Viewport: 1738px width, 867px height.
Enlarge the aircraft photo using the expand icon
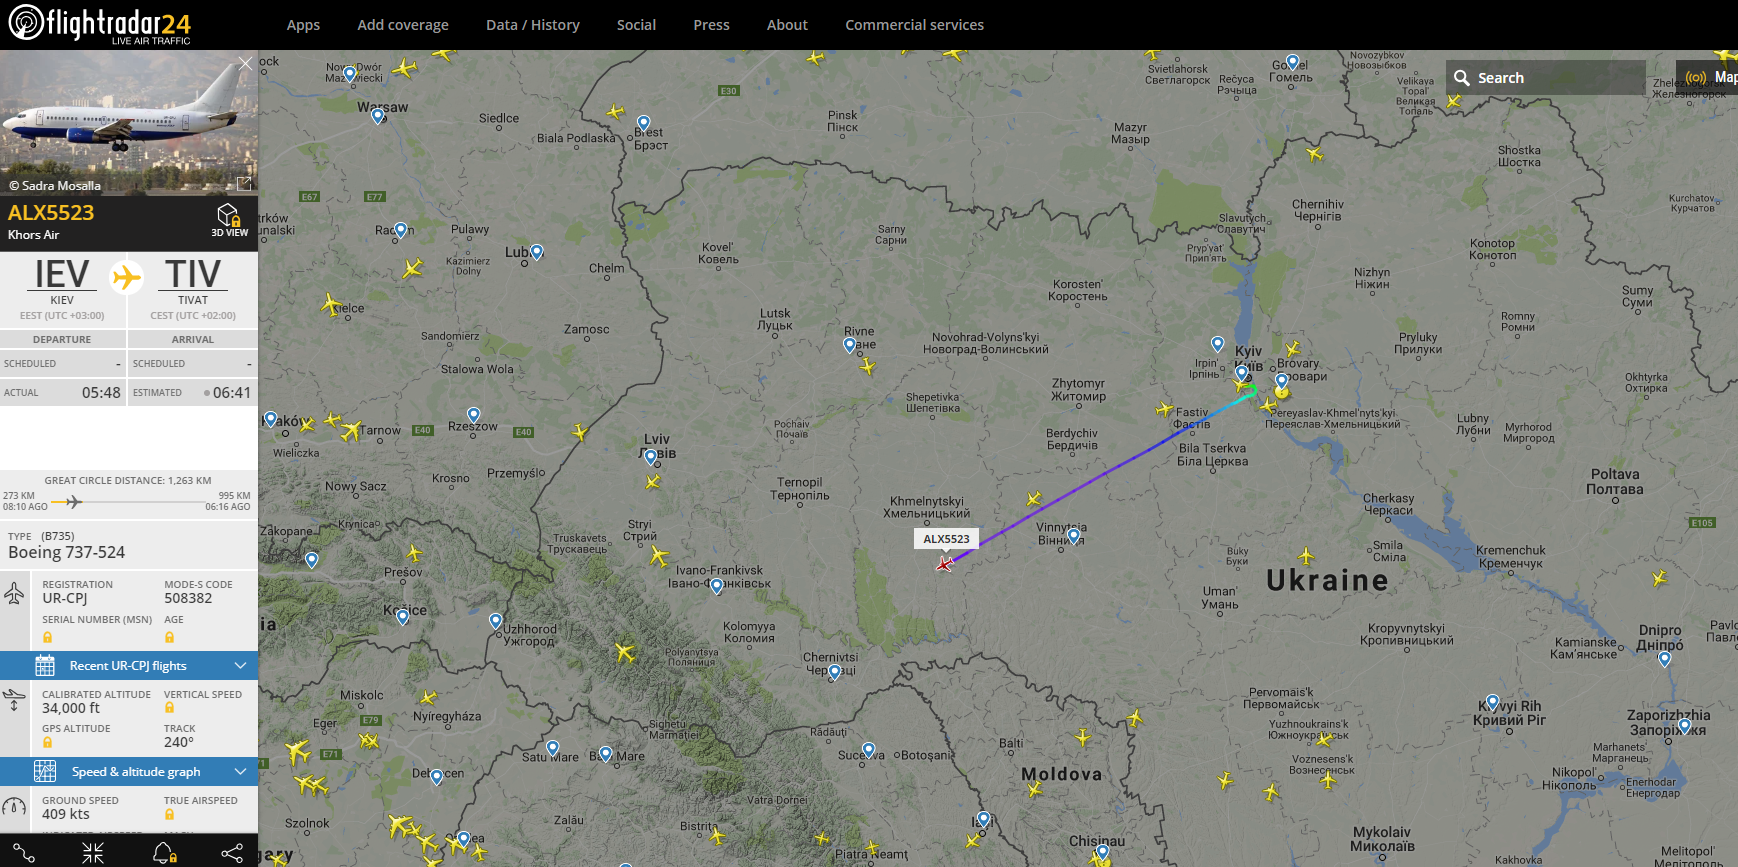pyautogui.click(x=244, y=183)
